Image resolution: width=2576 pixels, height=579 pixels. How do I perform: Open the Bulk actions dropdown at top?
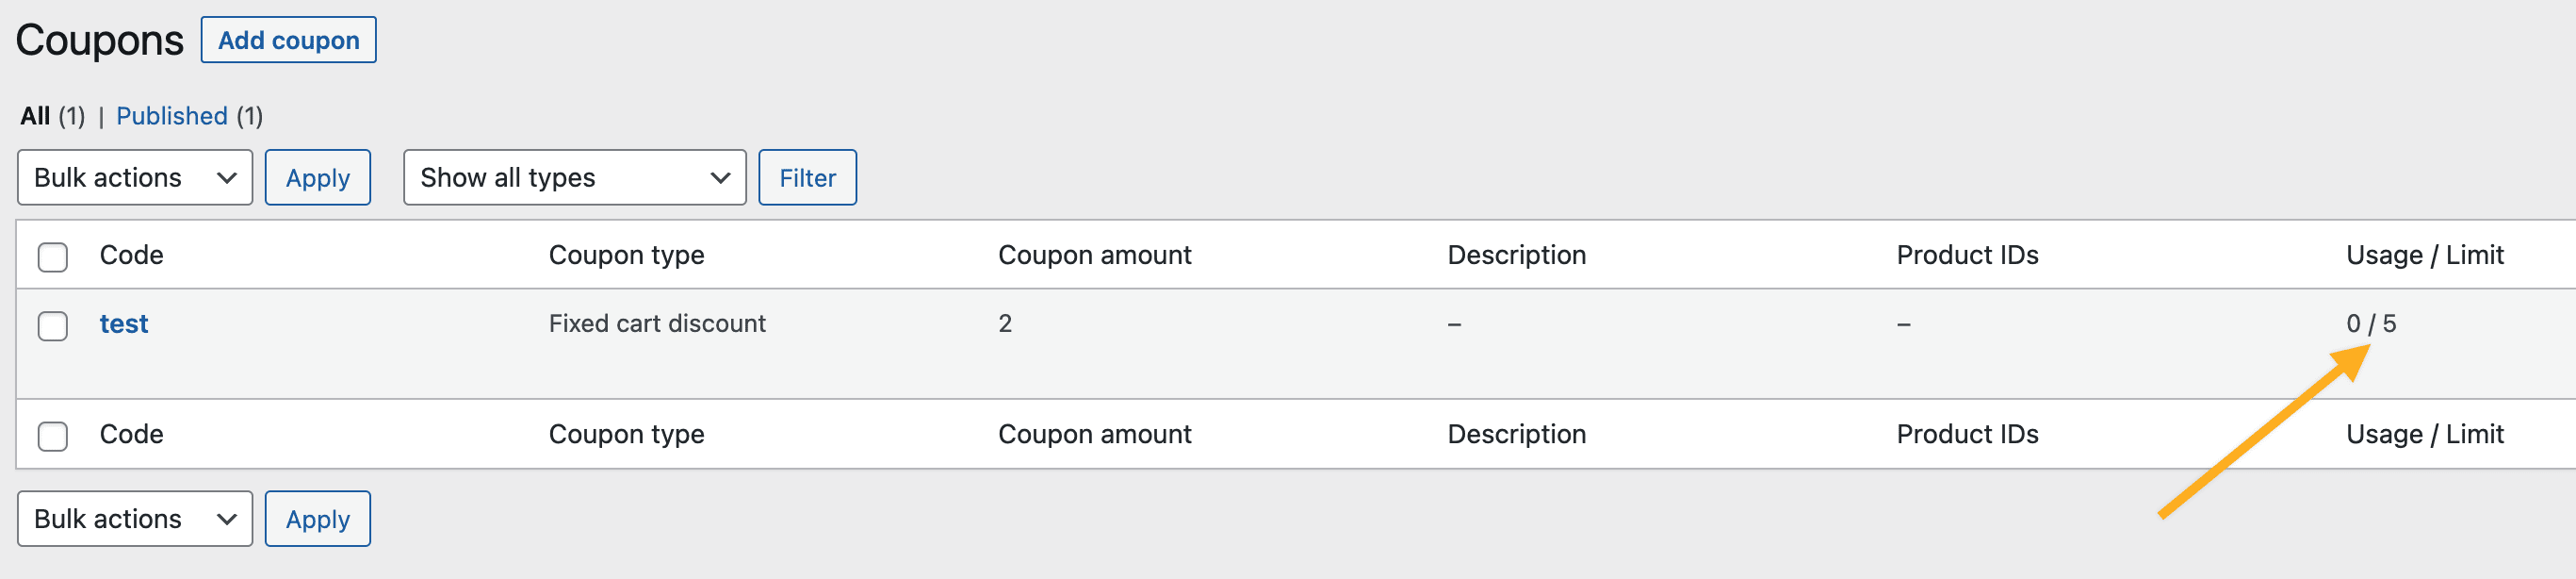[x=134, y=177]
